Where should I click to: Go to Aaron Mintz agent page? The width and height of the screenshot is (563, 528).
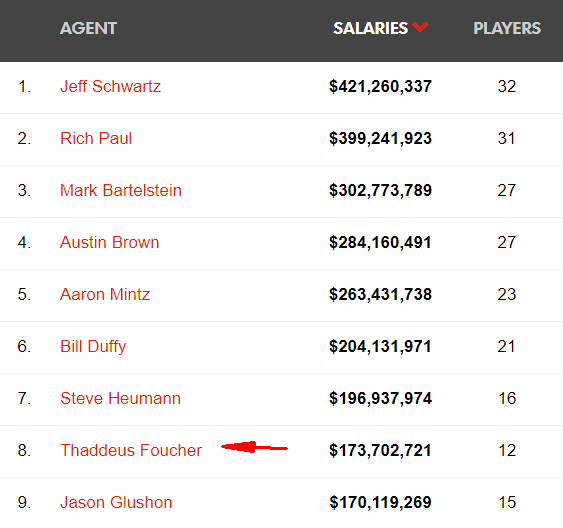point(104,294)
